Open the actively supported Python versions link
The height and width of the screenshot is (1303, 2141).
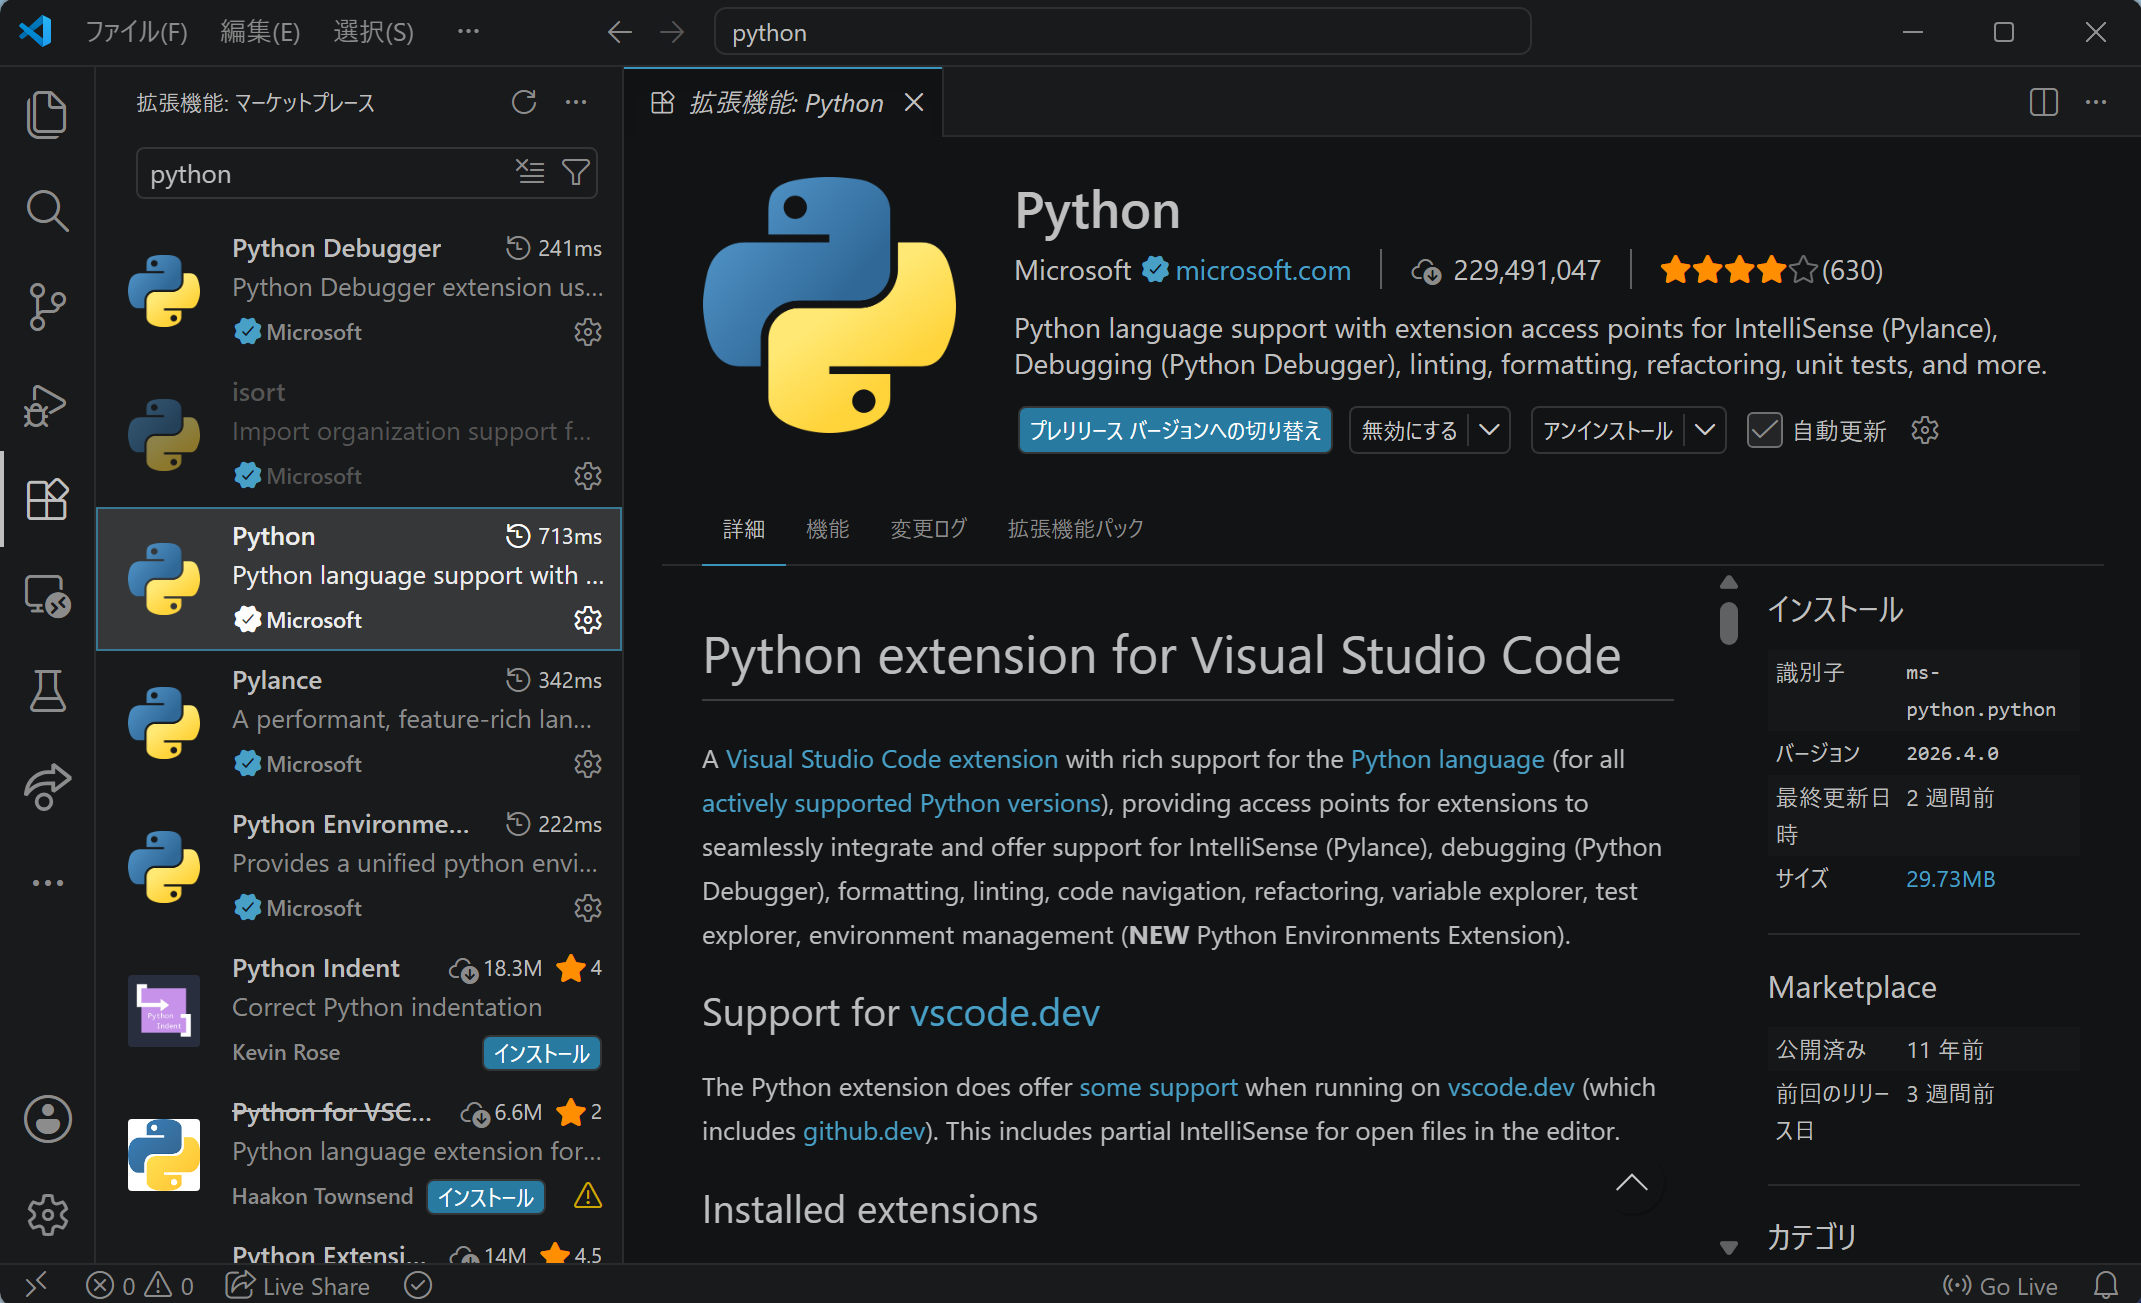coord(901,803)
